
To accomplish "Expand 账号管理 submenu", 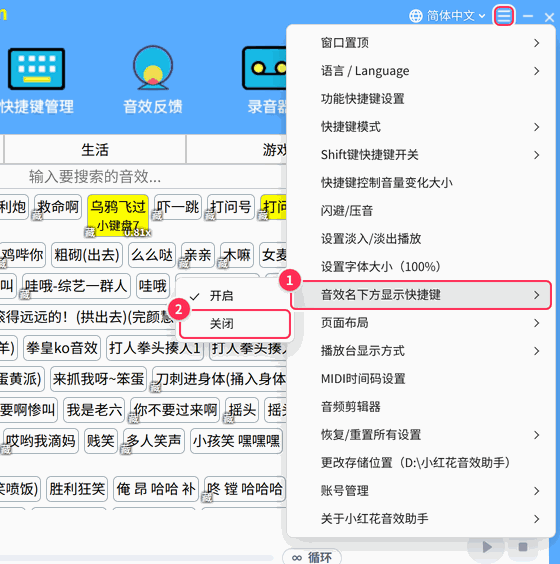I will pos(421,491).
